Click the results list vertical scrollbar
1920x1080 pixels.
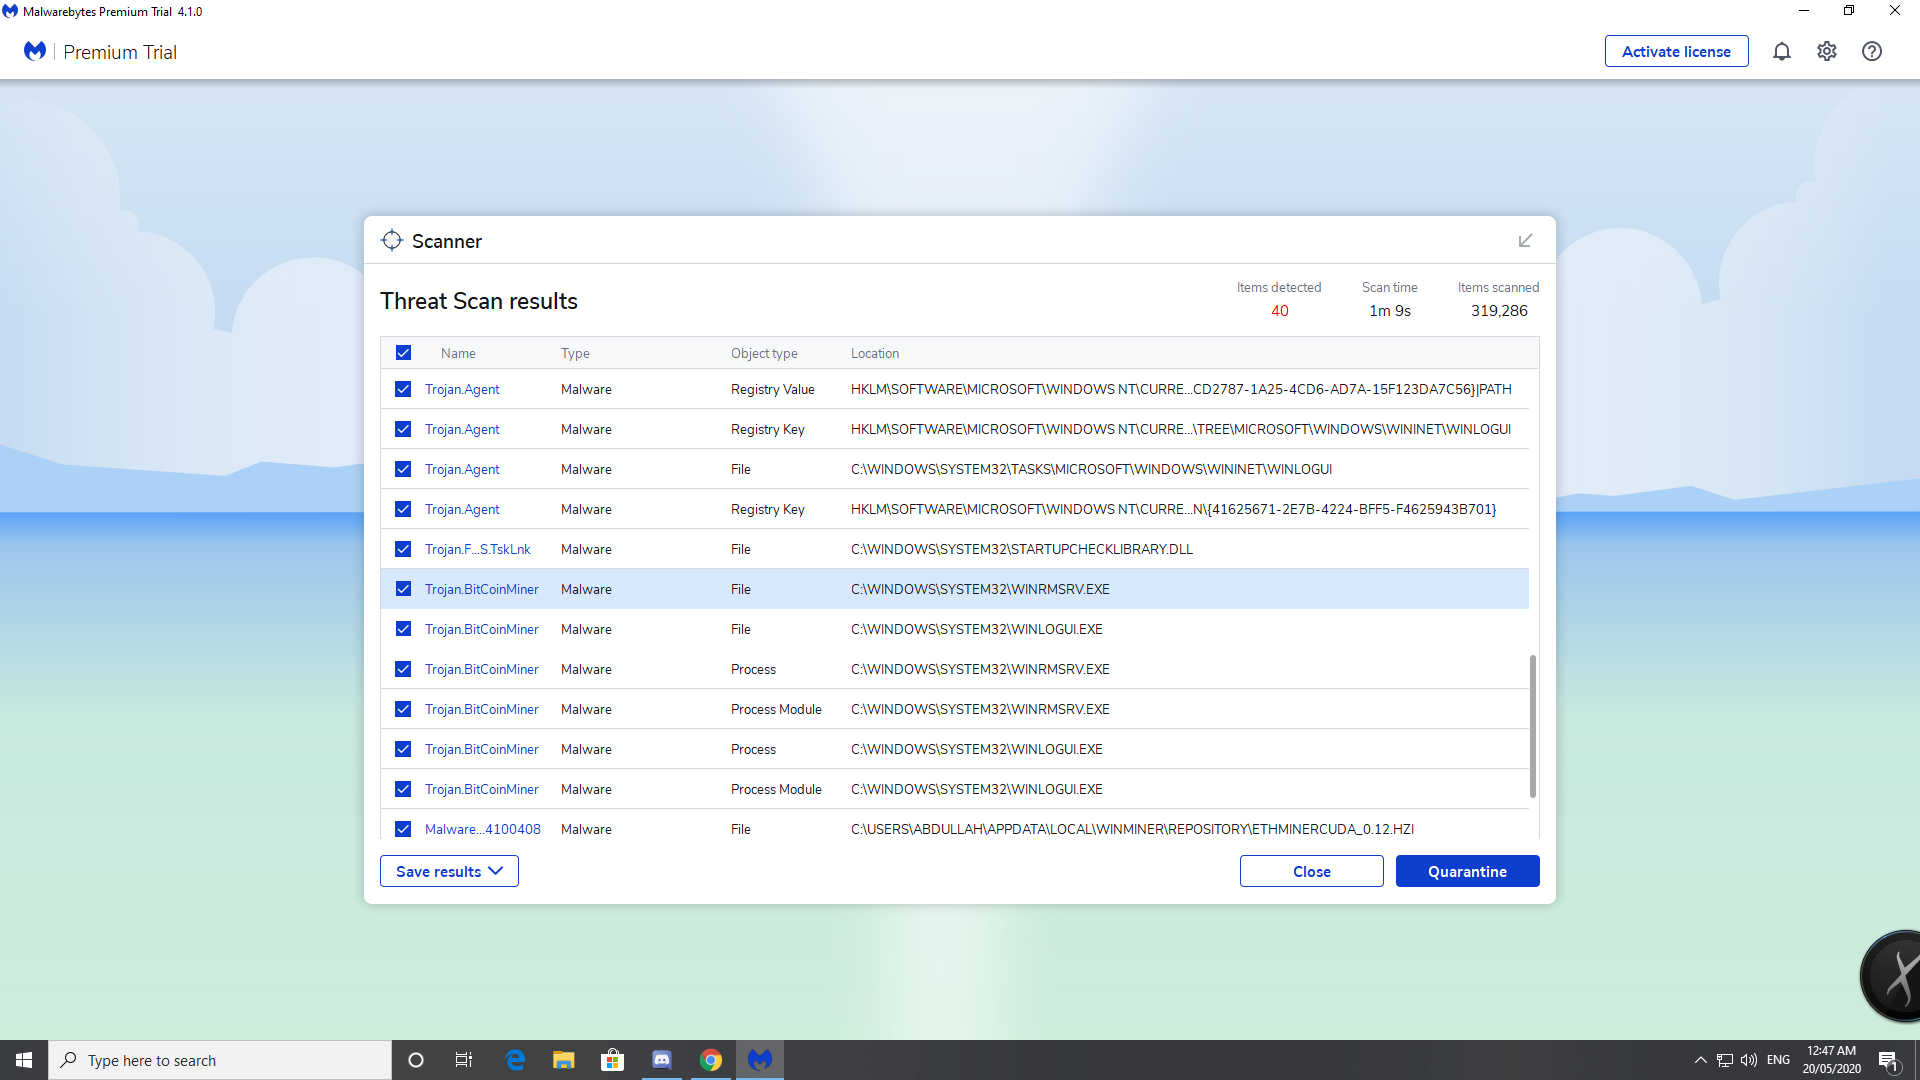point(1532,726)
